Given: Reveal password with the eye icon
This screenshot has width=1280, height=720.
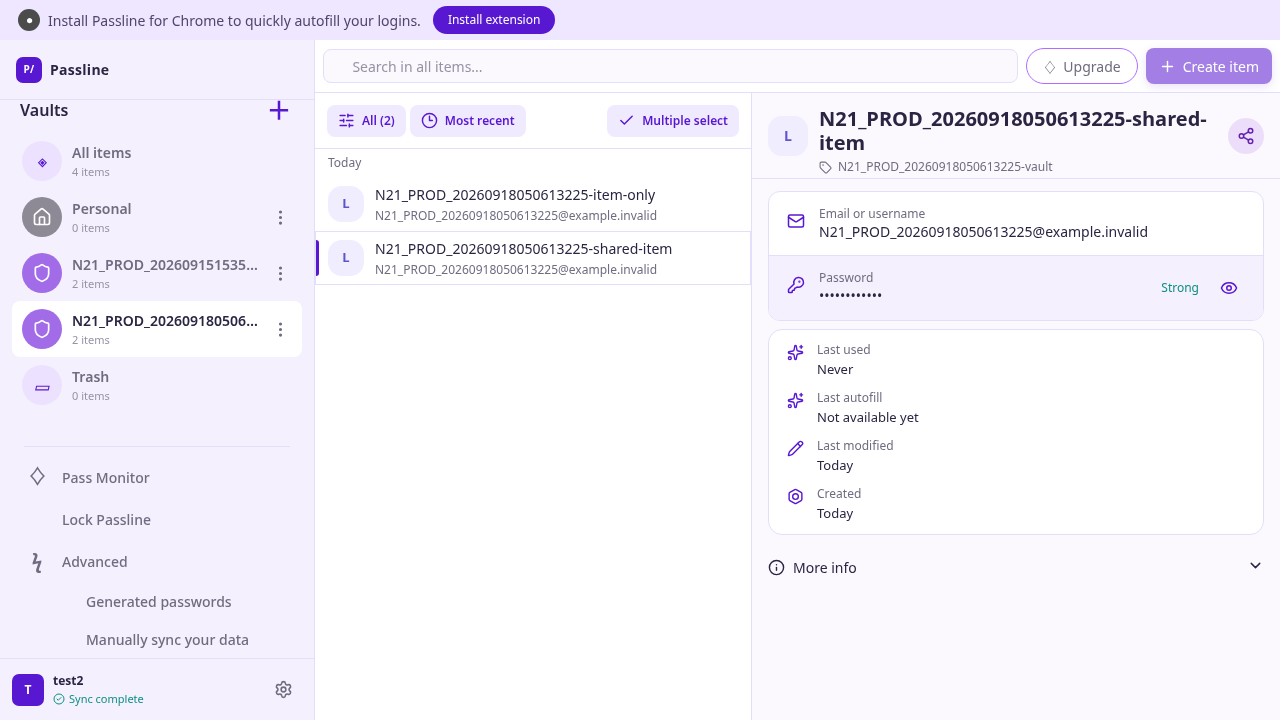Looking at the screenshot, I should (1229, 288).
